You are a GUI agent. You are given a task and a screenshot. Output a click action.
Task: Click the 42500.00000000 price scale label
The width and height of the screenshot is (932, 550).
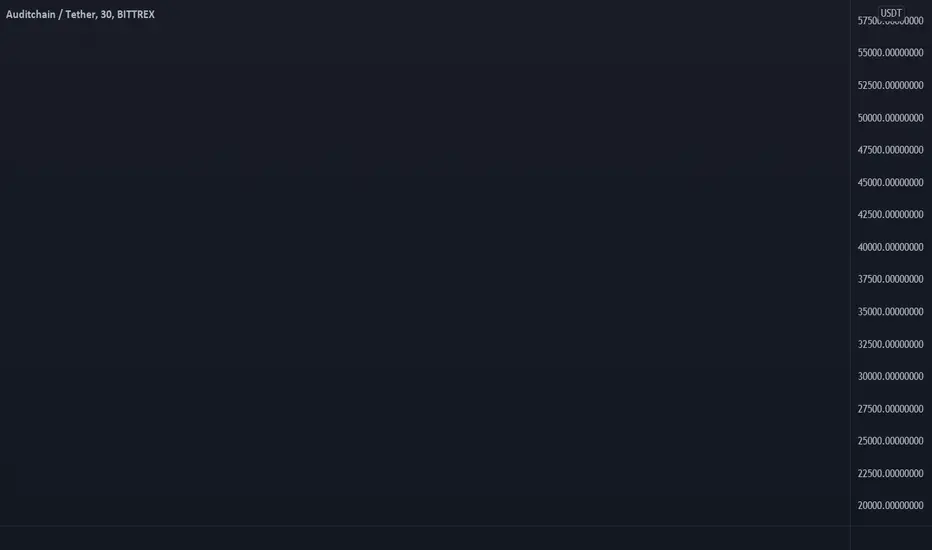pos(890,214)
